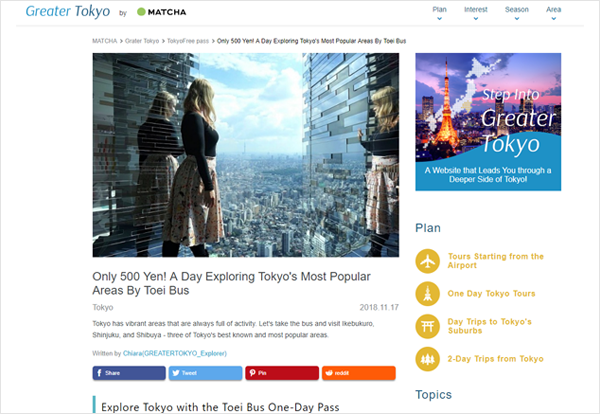The height and width of the screenshot is (414, 600).
Task: Share the article on Facebook
Action: click(x=129, y=373)
